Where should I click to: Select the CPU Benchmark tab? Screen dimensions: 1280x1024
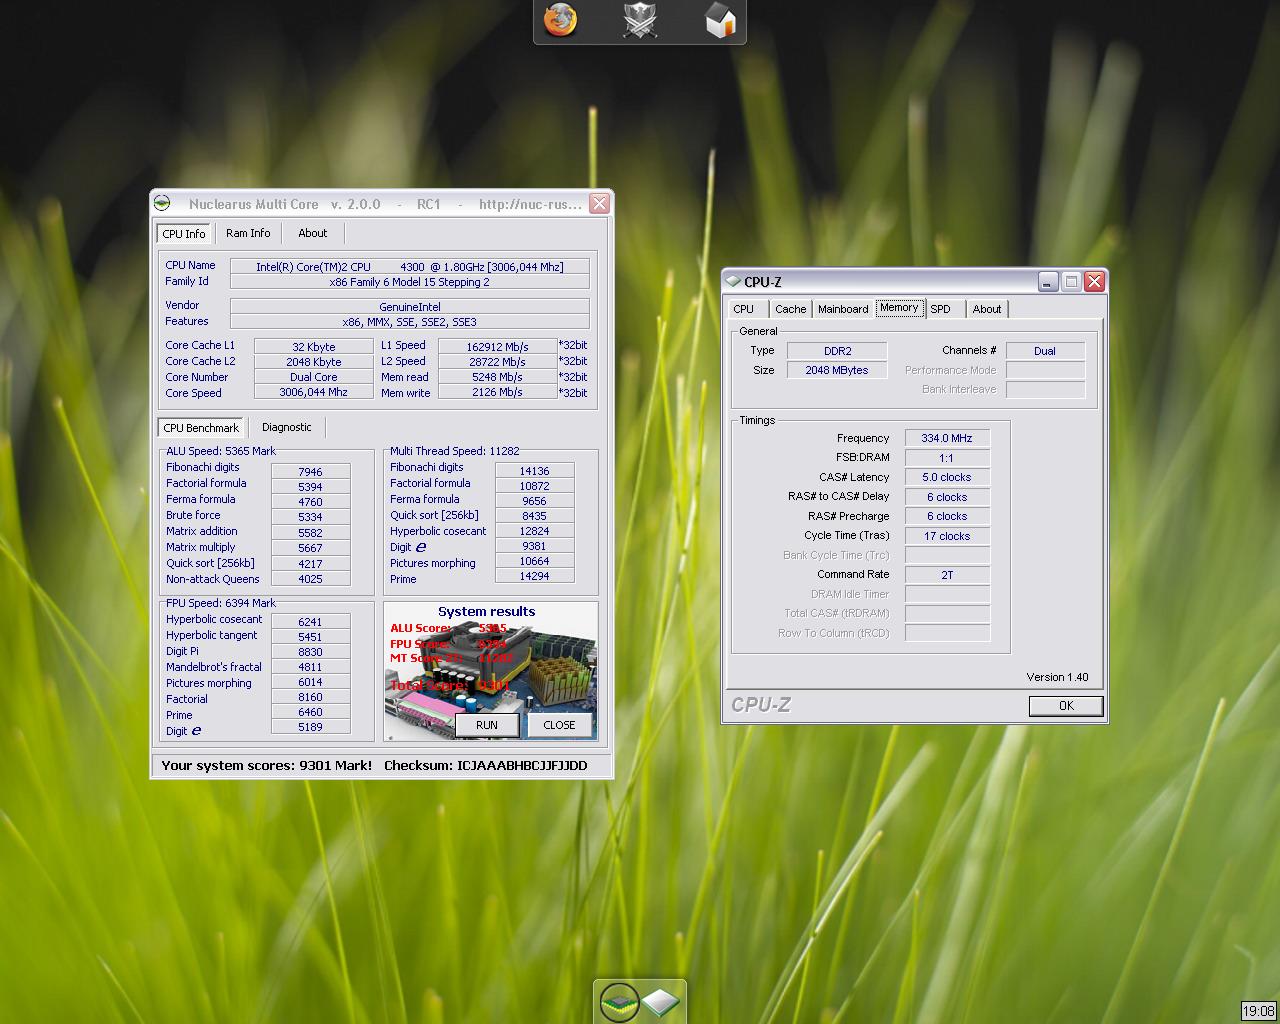pos(201,428)
